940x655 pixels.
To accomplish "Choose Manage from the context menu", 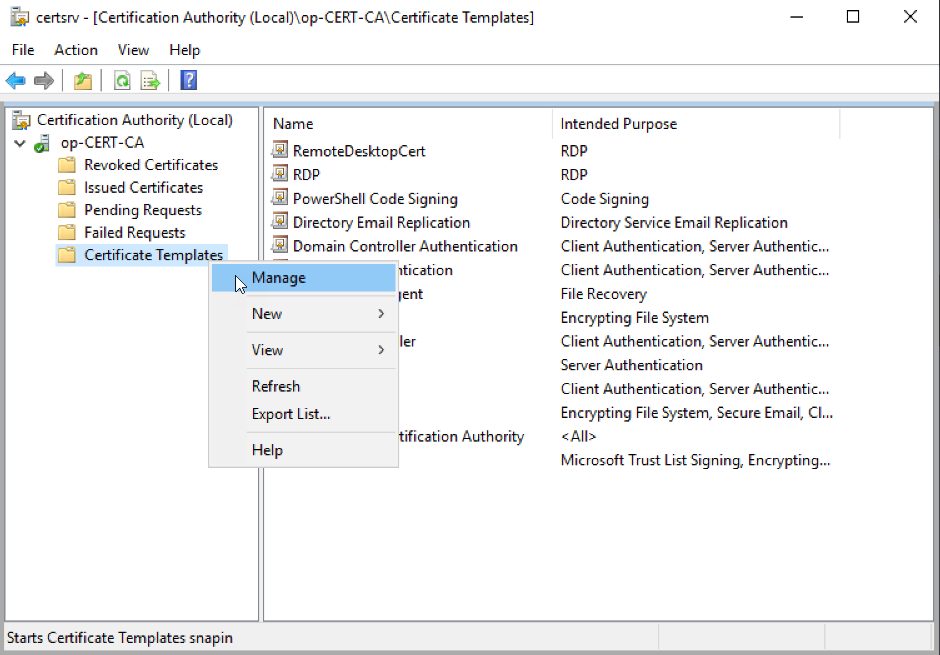I will coord(303,278).
